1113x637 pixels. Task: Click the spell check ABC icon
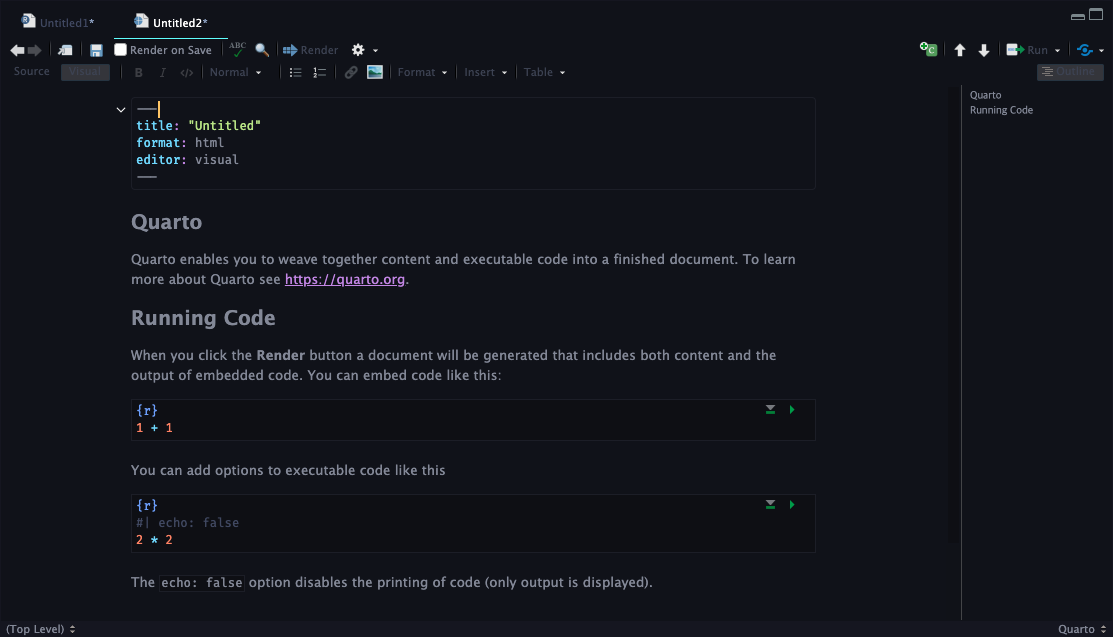[x=237, y=50]
